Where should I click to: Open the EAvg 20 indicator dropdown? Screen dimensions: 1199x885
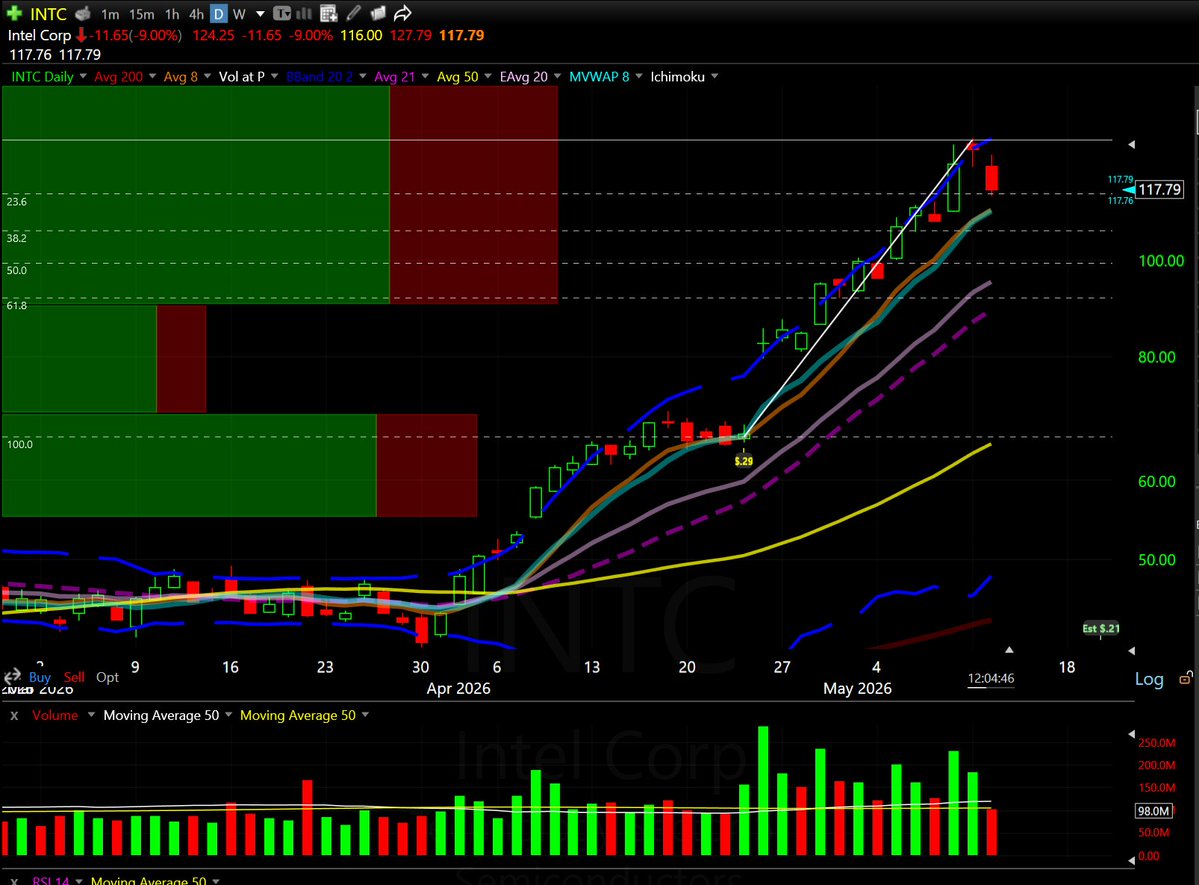[x=557, y=76]
